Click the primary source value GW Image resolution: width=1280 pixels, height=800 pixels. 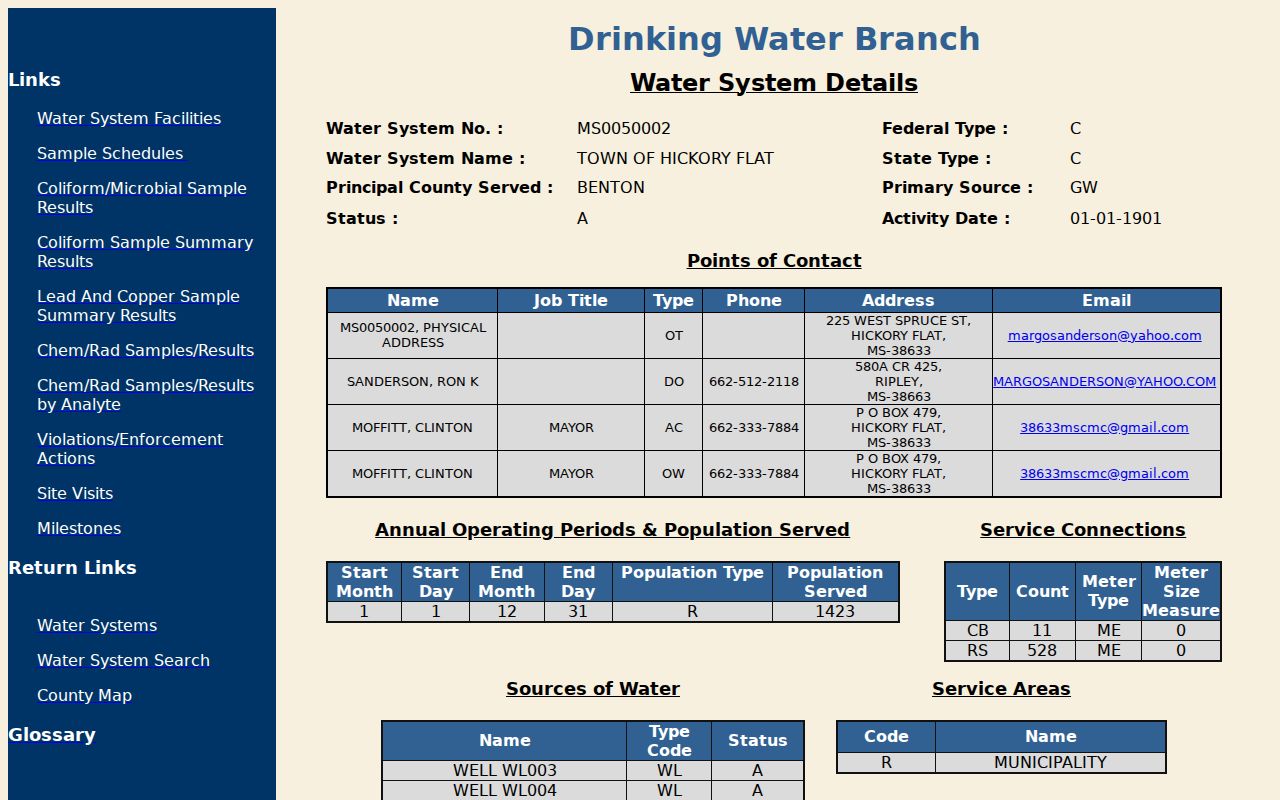click(x=1084, y=187)
